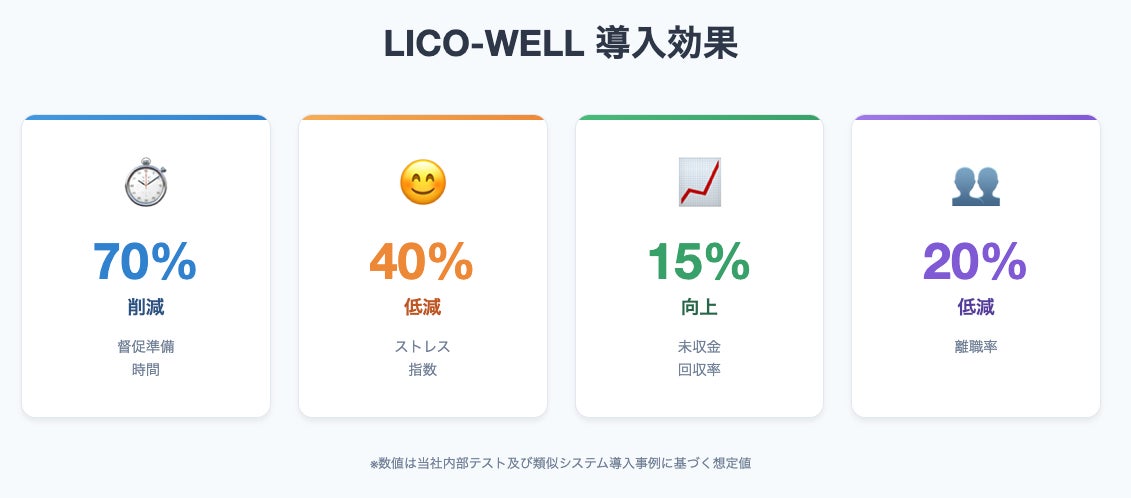Click the blue top bar of first card

point(146,118)
